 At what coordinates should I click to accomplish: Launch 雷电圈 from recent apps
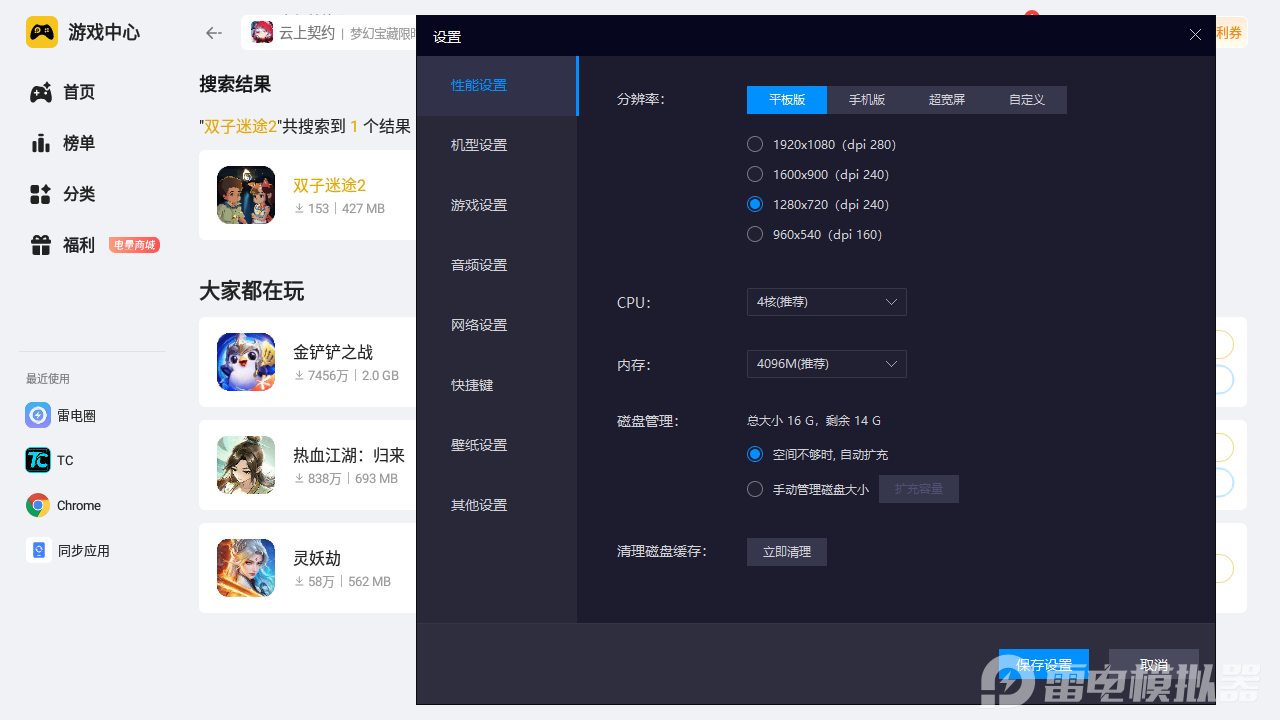click(61, 415)
